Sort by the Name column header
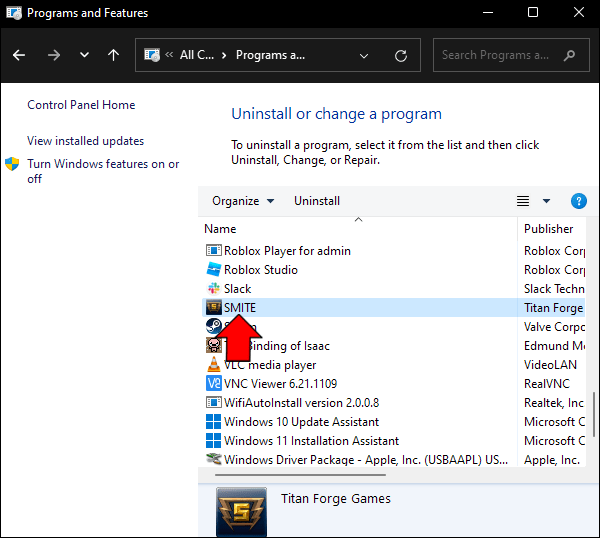Viewport: 600px width, 538px height. pyautogui.click(x=220, y=229)
